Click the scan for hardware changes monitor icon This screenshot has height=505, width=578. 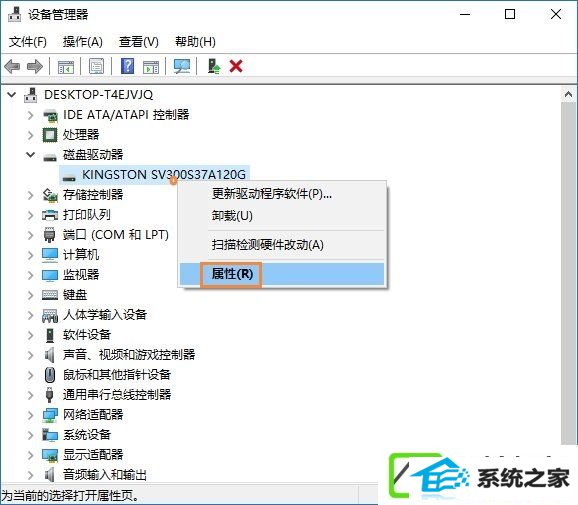click(182, 66)
